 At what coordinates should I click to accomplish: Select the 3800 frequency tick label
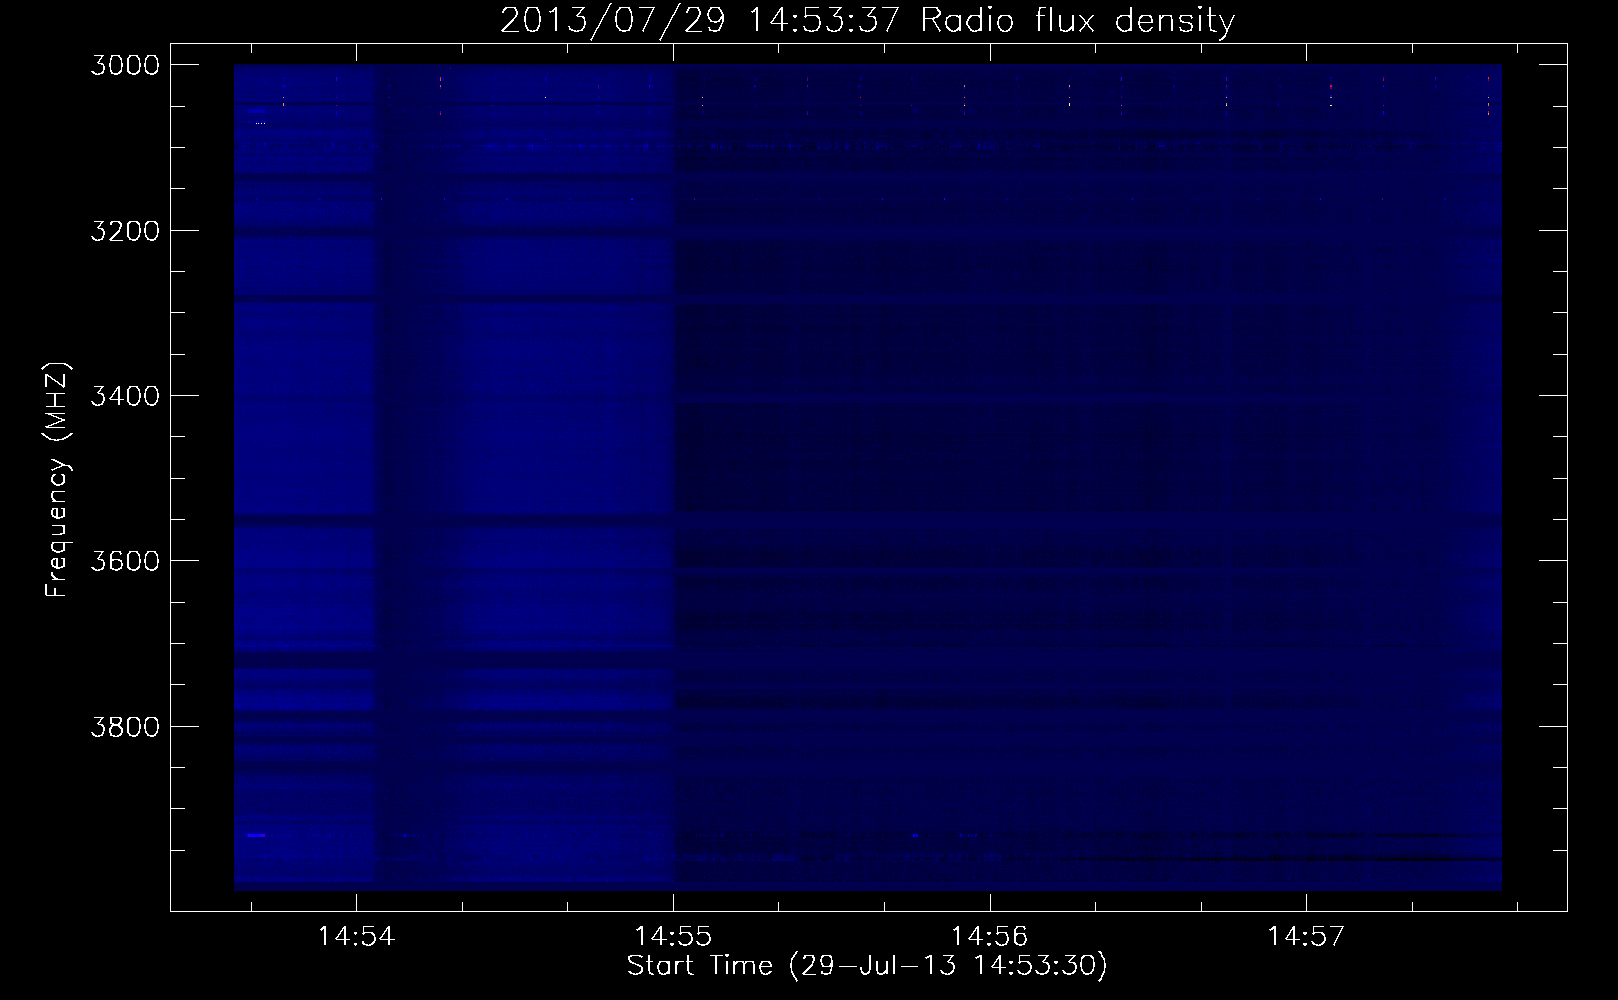125,726
